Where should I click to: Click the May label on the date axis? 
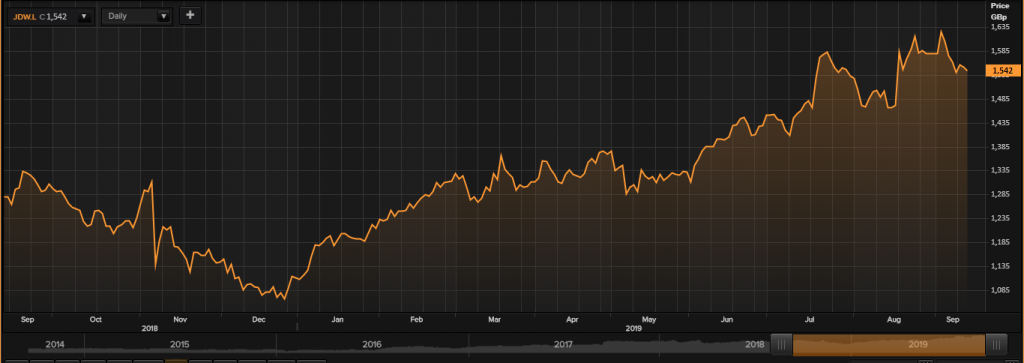click(648, 320)
